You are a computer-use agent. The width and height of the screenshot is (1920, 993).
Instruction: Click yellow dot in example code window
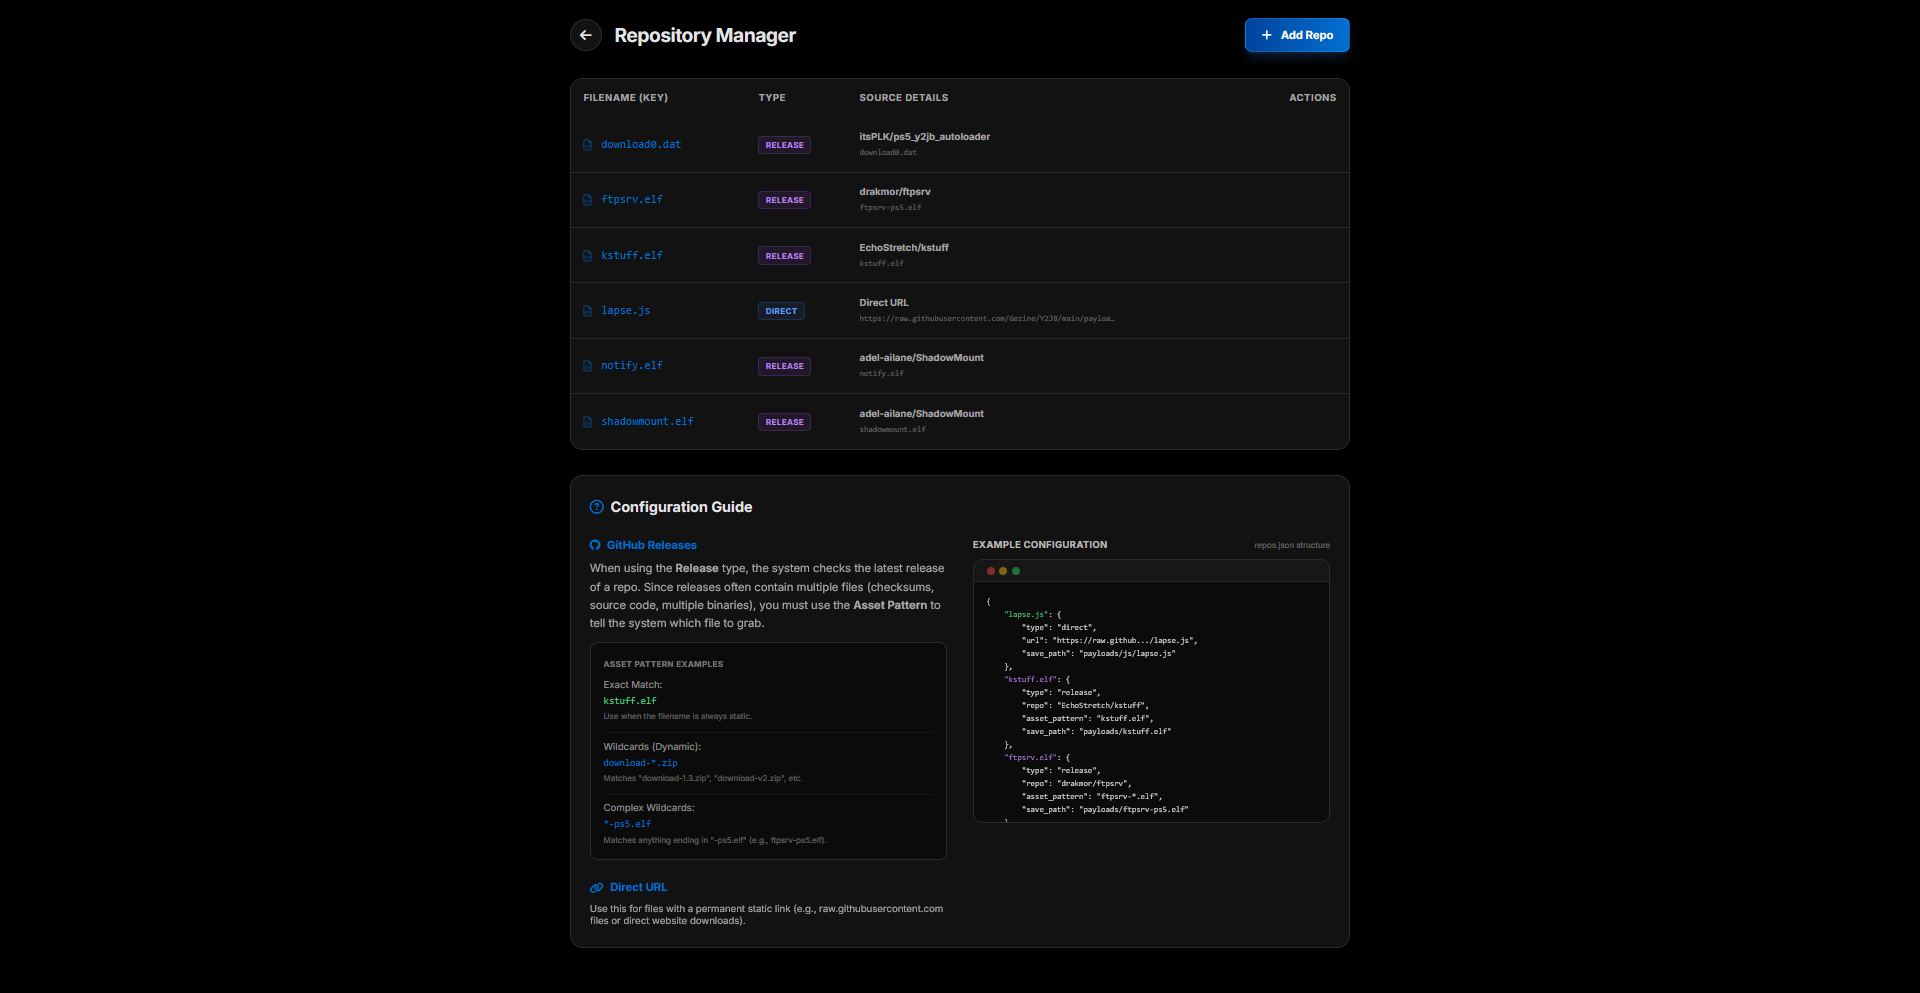click(x=1003, y=571)
